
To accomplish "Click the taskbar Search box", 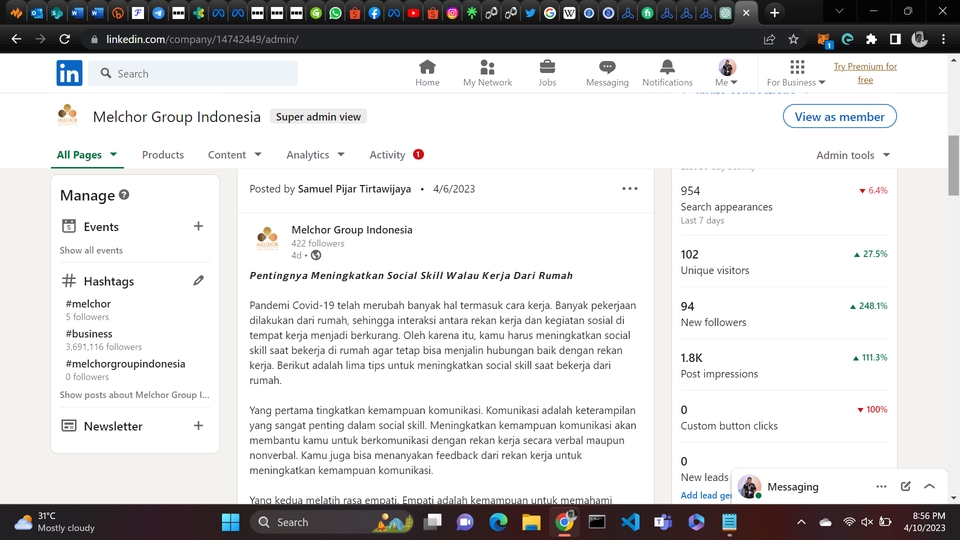I will pos(331,522).
